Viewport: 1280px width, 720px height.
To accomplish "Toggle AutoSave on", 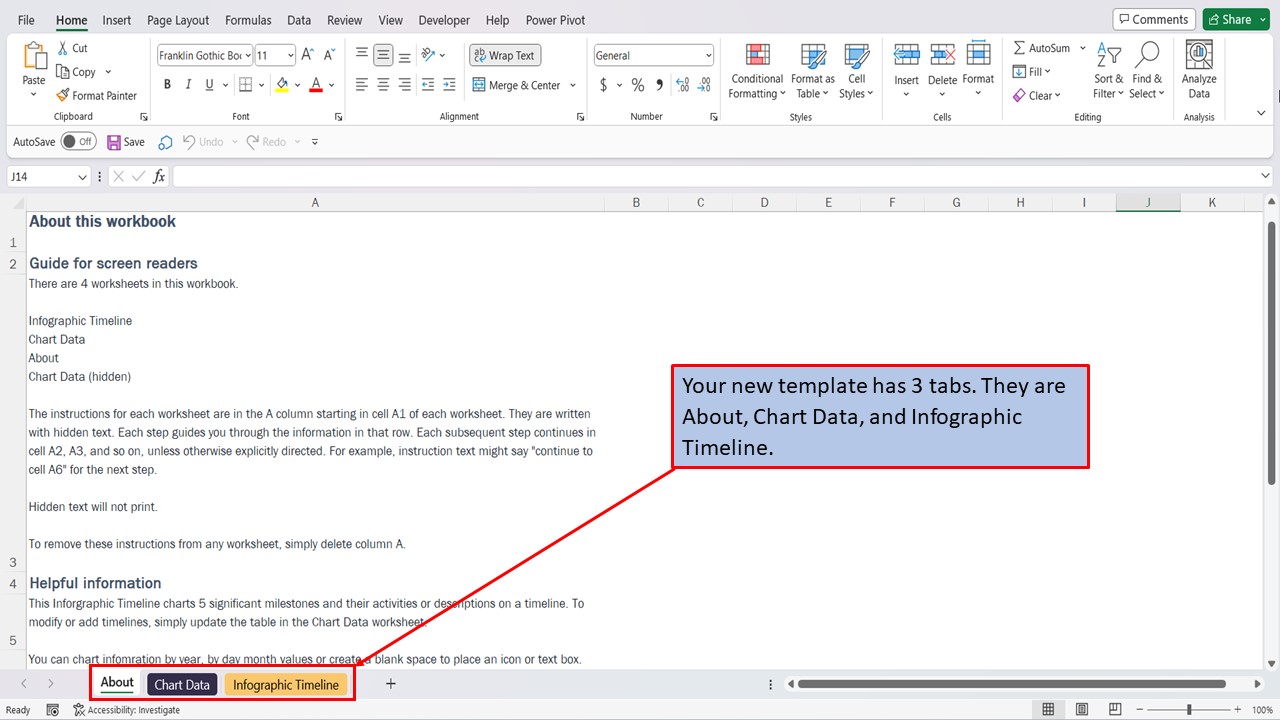I will pyautogui.click(x=78, y=141).
